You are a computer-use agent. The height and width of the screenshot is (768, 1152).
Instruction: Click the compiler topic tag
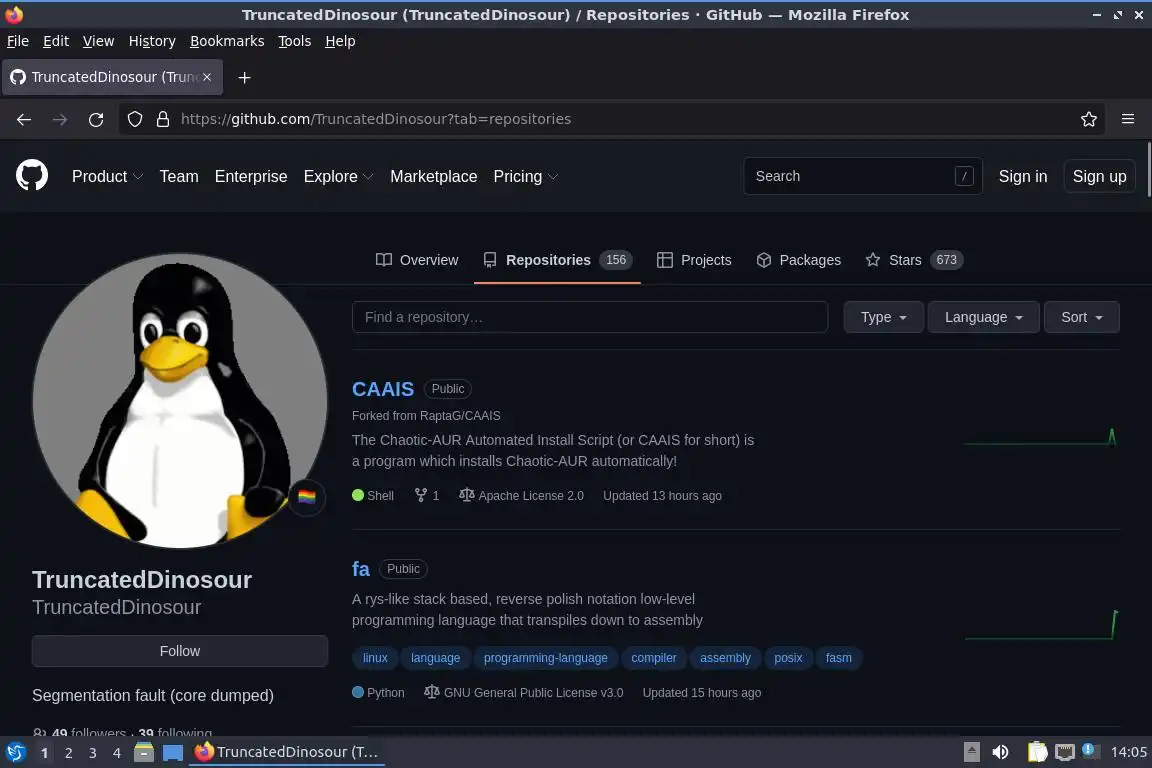click(x=653, y=658)
